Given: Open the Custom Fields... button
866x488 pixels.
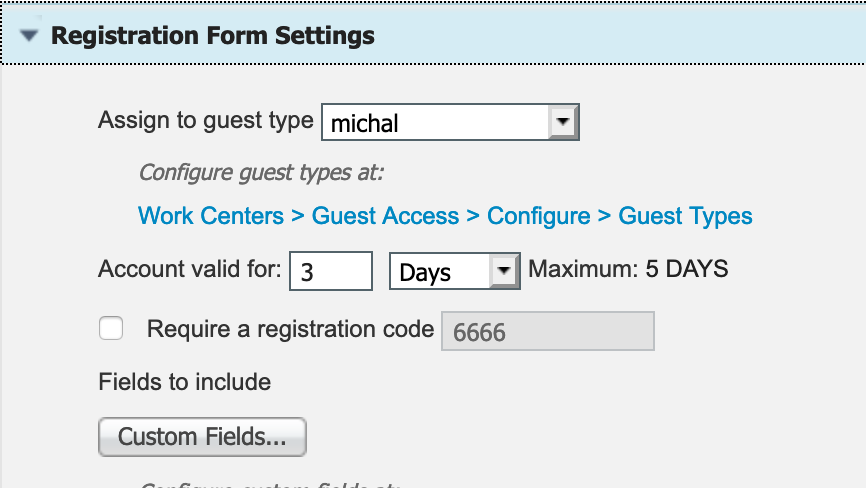Looking at the screenshot, I should (x=202, y=437).
